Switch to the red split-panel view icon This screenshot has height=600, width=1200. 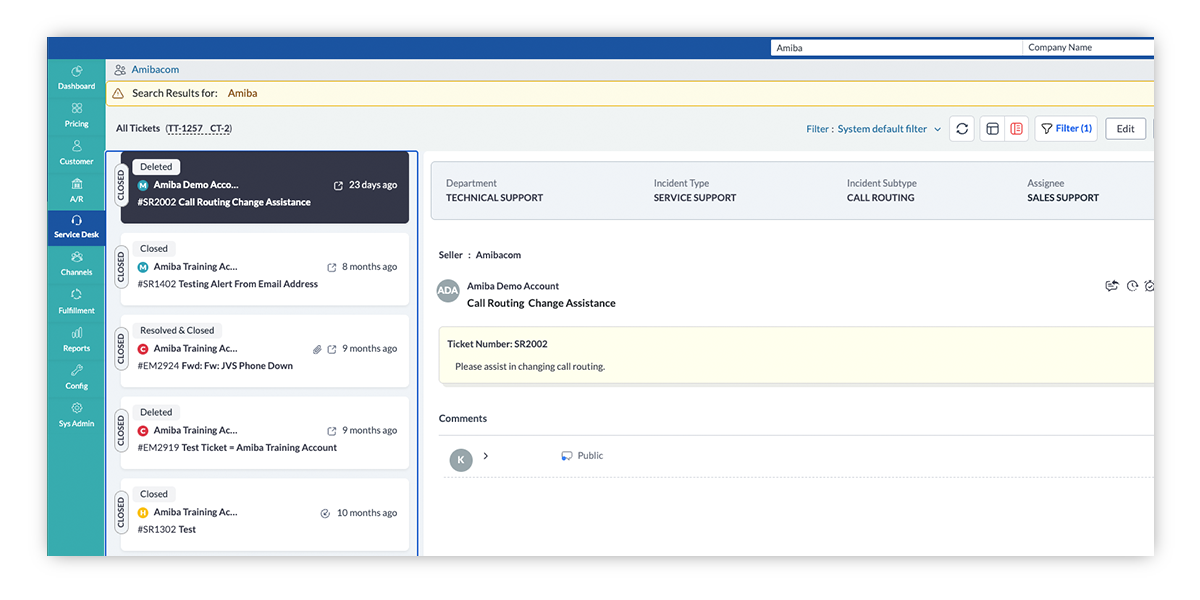click(x=1016, y=129)
